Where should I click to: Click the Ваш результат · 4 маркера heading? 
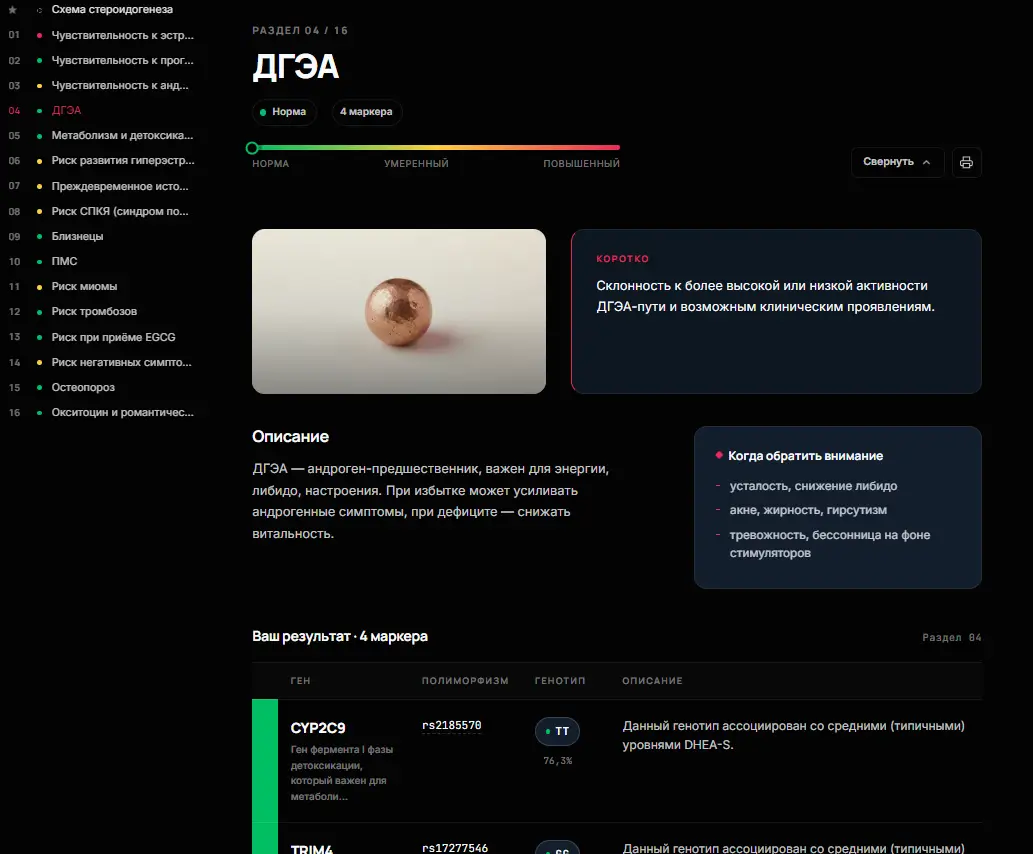(340, 637)
